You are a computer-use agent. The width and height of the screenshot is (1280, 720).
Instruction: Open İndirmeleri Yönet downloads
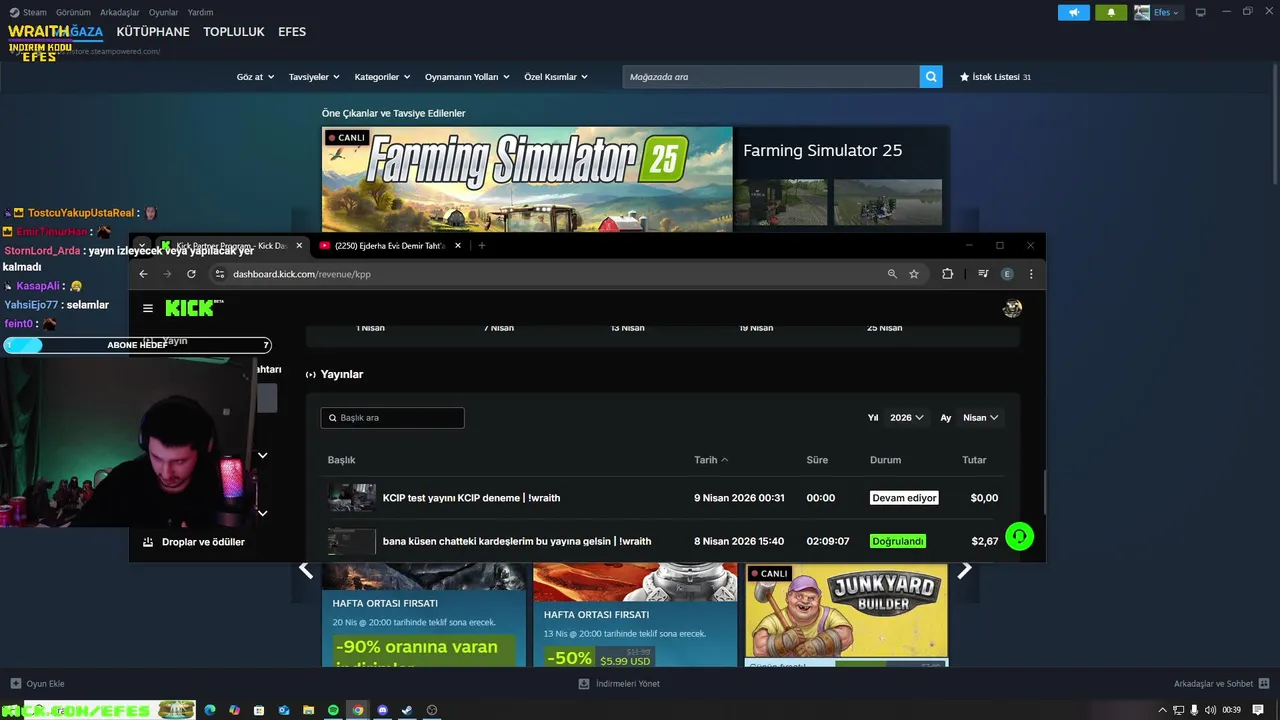tap(619, 684)
